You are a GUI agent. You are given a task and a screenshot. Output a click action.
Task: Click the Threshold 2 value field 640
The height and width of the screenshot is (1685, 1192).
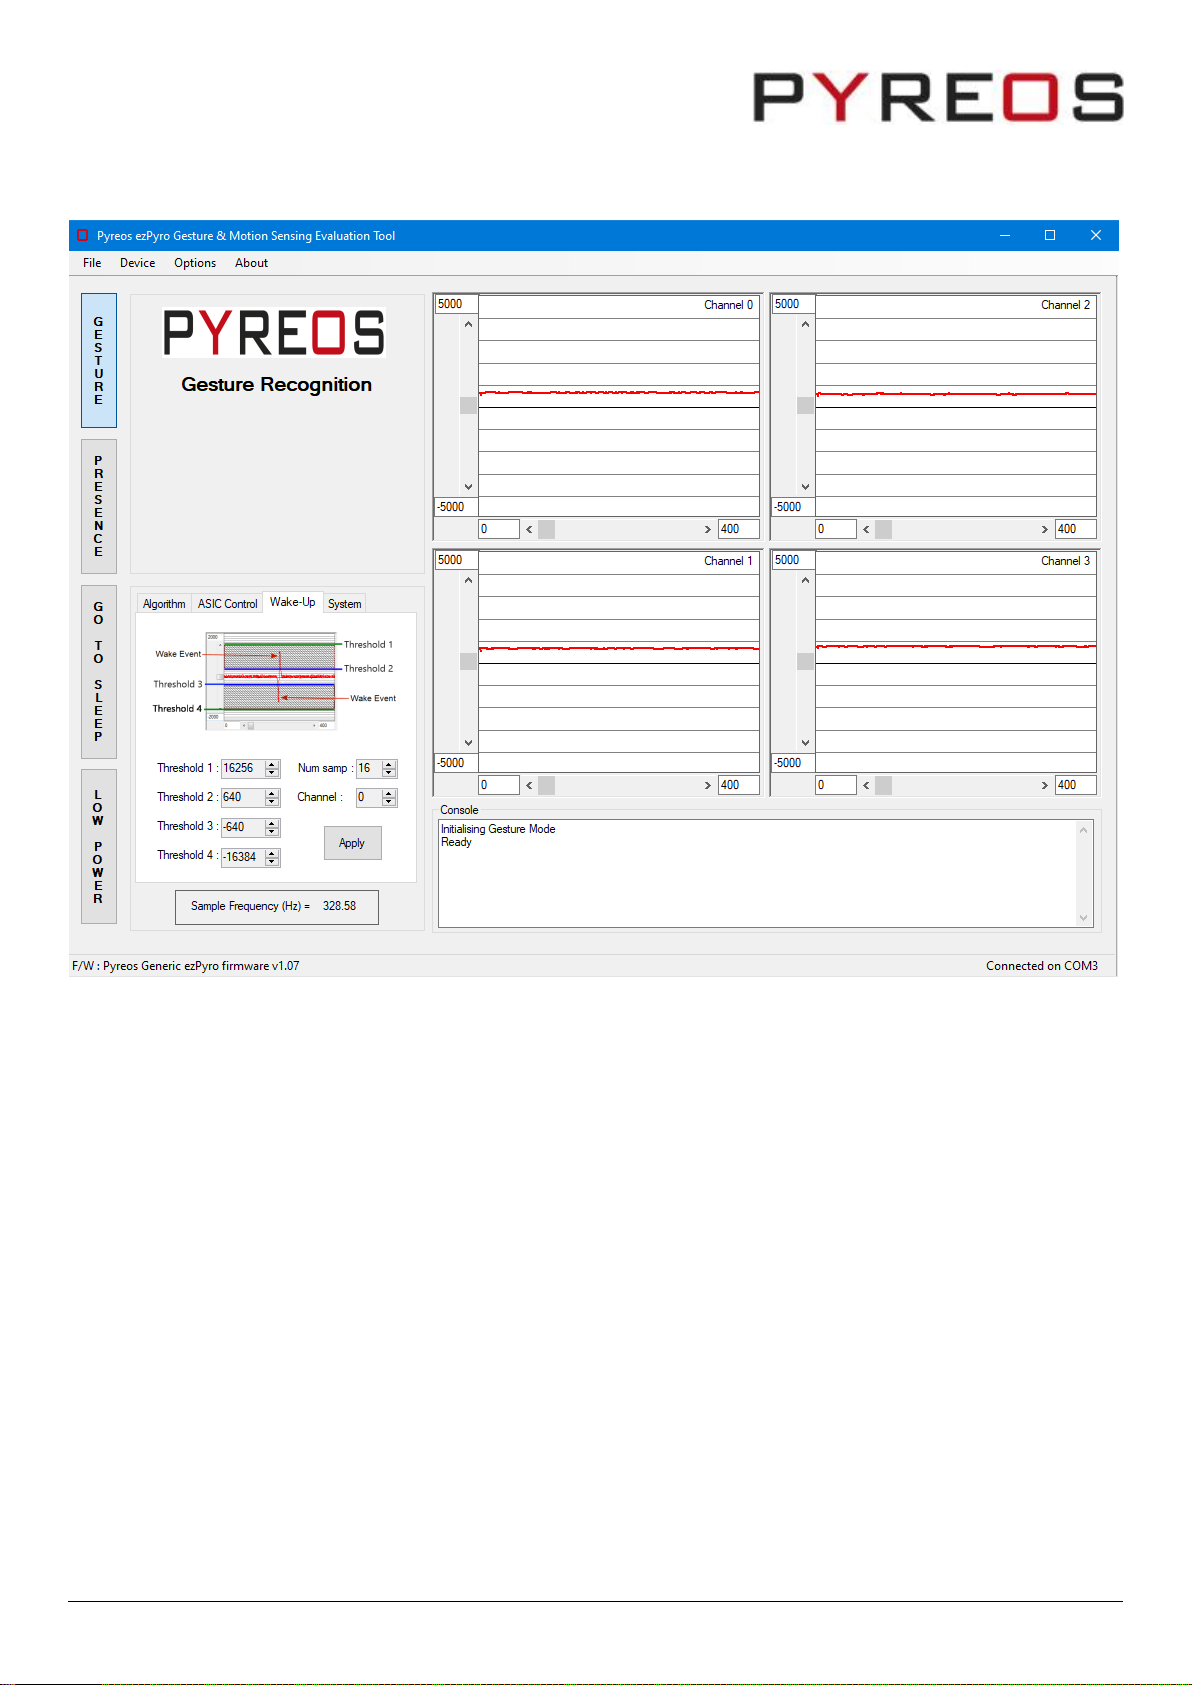tap(242, 798)
